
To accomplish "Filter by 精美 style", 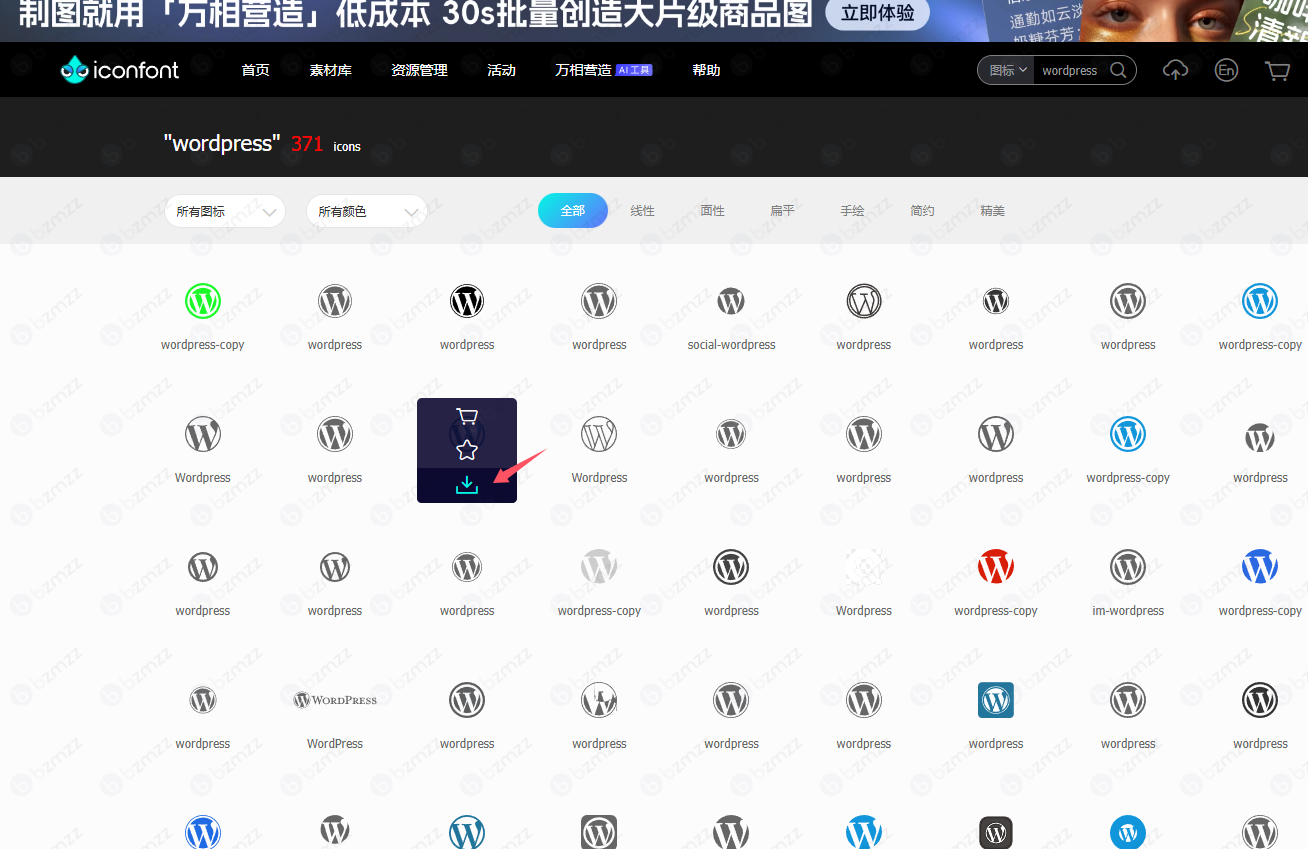I will click(x=993, y=211).
